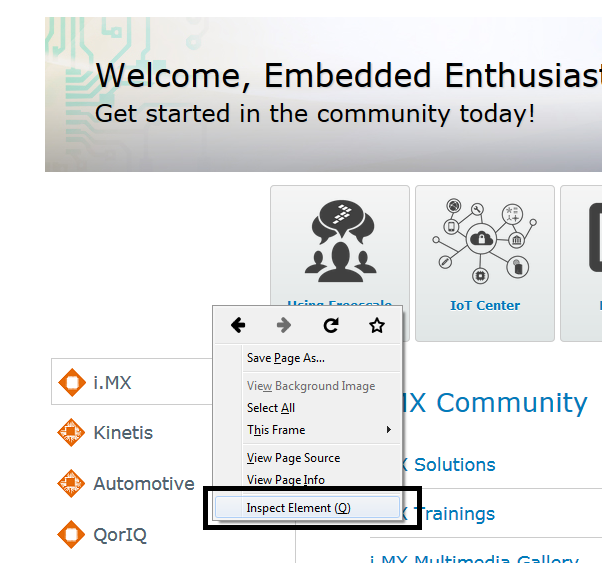The width and height of the screenshot is (602, 563).
Task: Click the Bookmark star in context menu
Action: [x=377, y=325]
